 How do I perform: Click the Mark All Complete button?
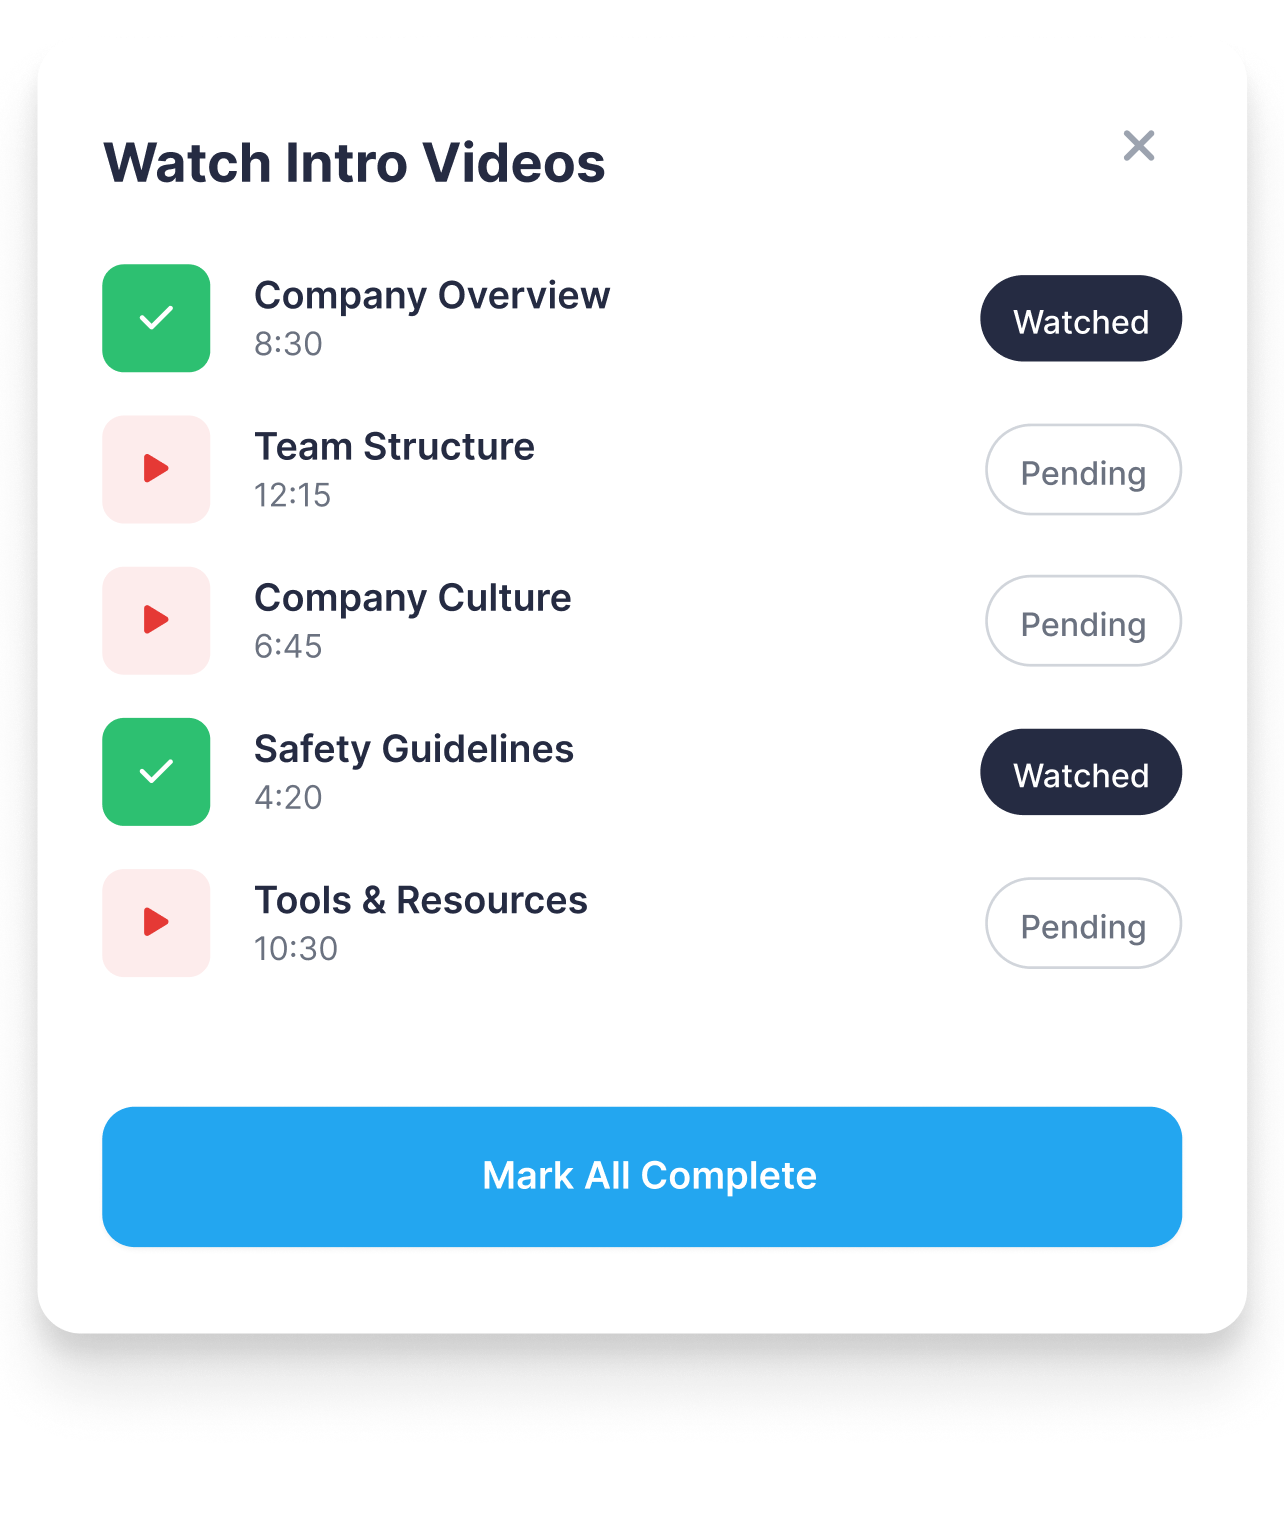point(642,1176)
